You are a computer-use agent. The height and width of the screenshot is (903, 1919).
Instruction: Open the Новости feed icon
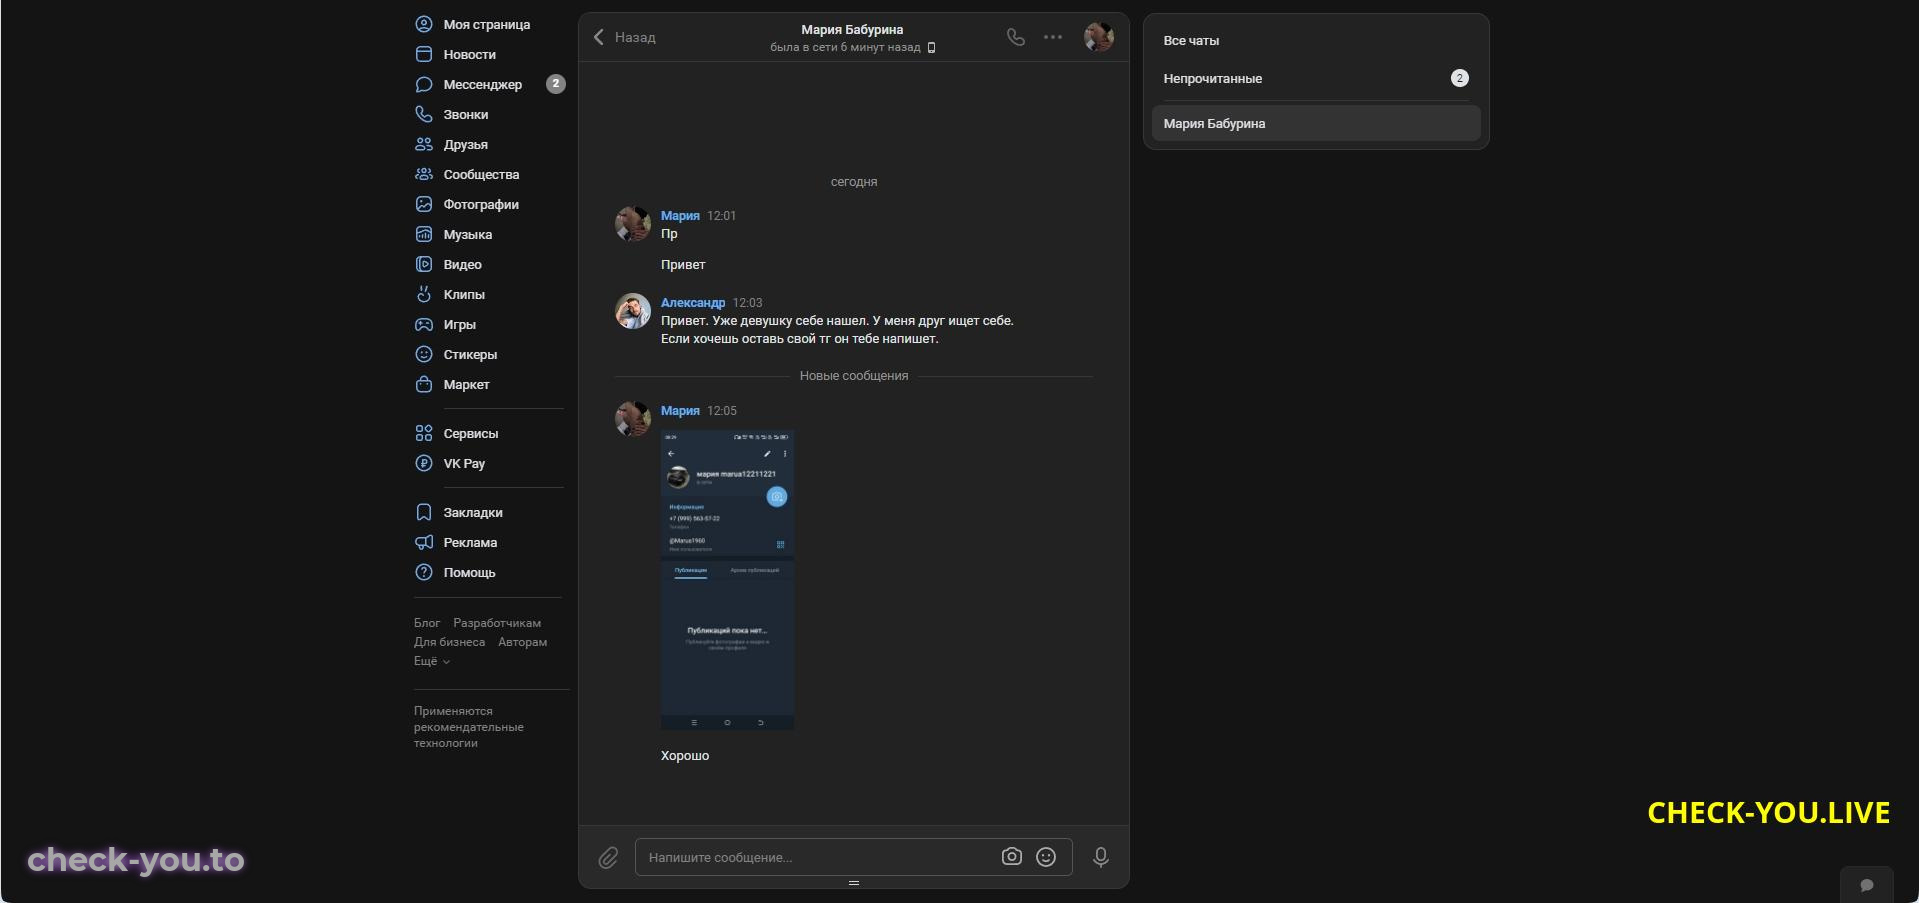coord(424,54)
